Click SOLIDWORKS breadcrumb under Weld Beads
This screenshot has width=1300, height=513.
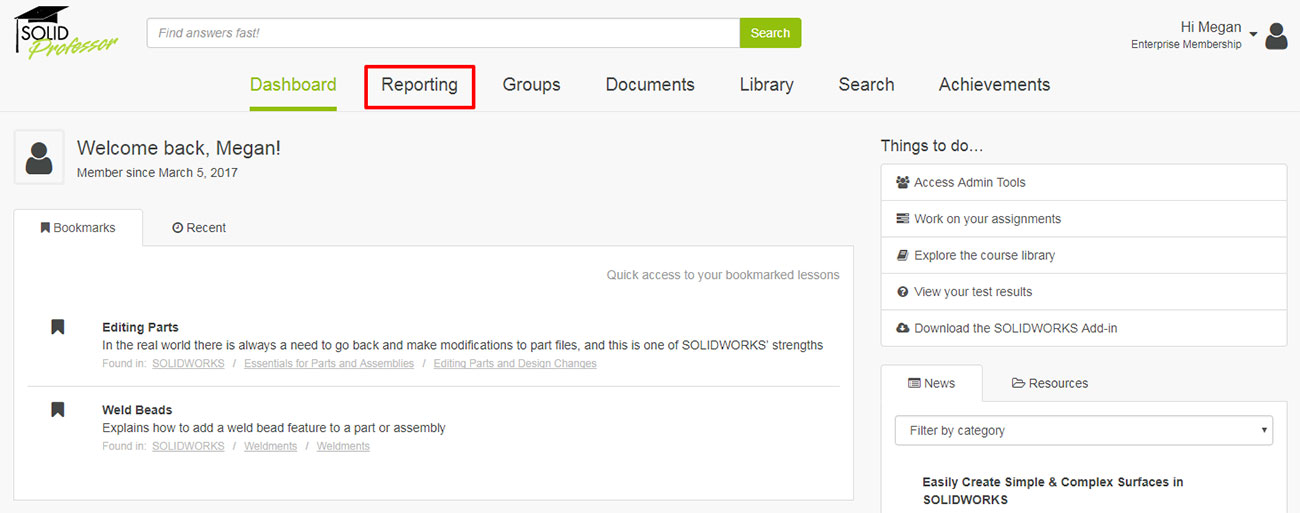(188, 446)
